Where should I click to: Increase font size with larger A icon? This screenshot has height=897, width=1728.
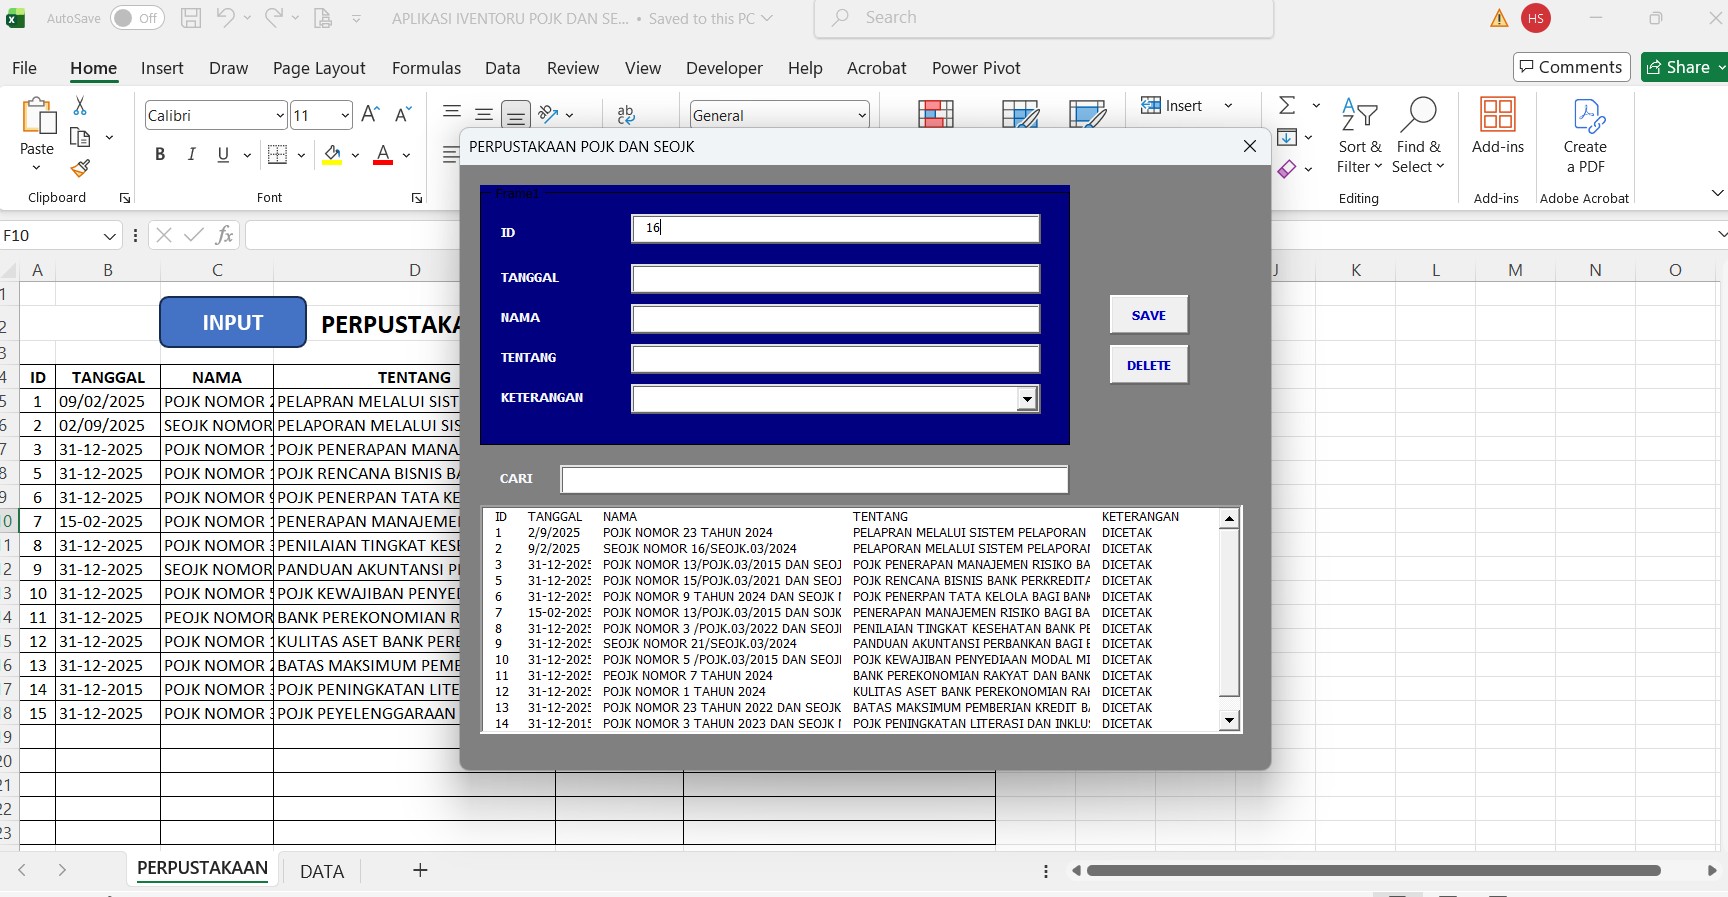tap(370, 115)
